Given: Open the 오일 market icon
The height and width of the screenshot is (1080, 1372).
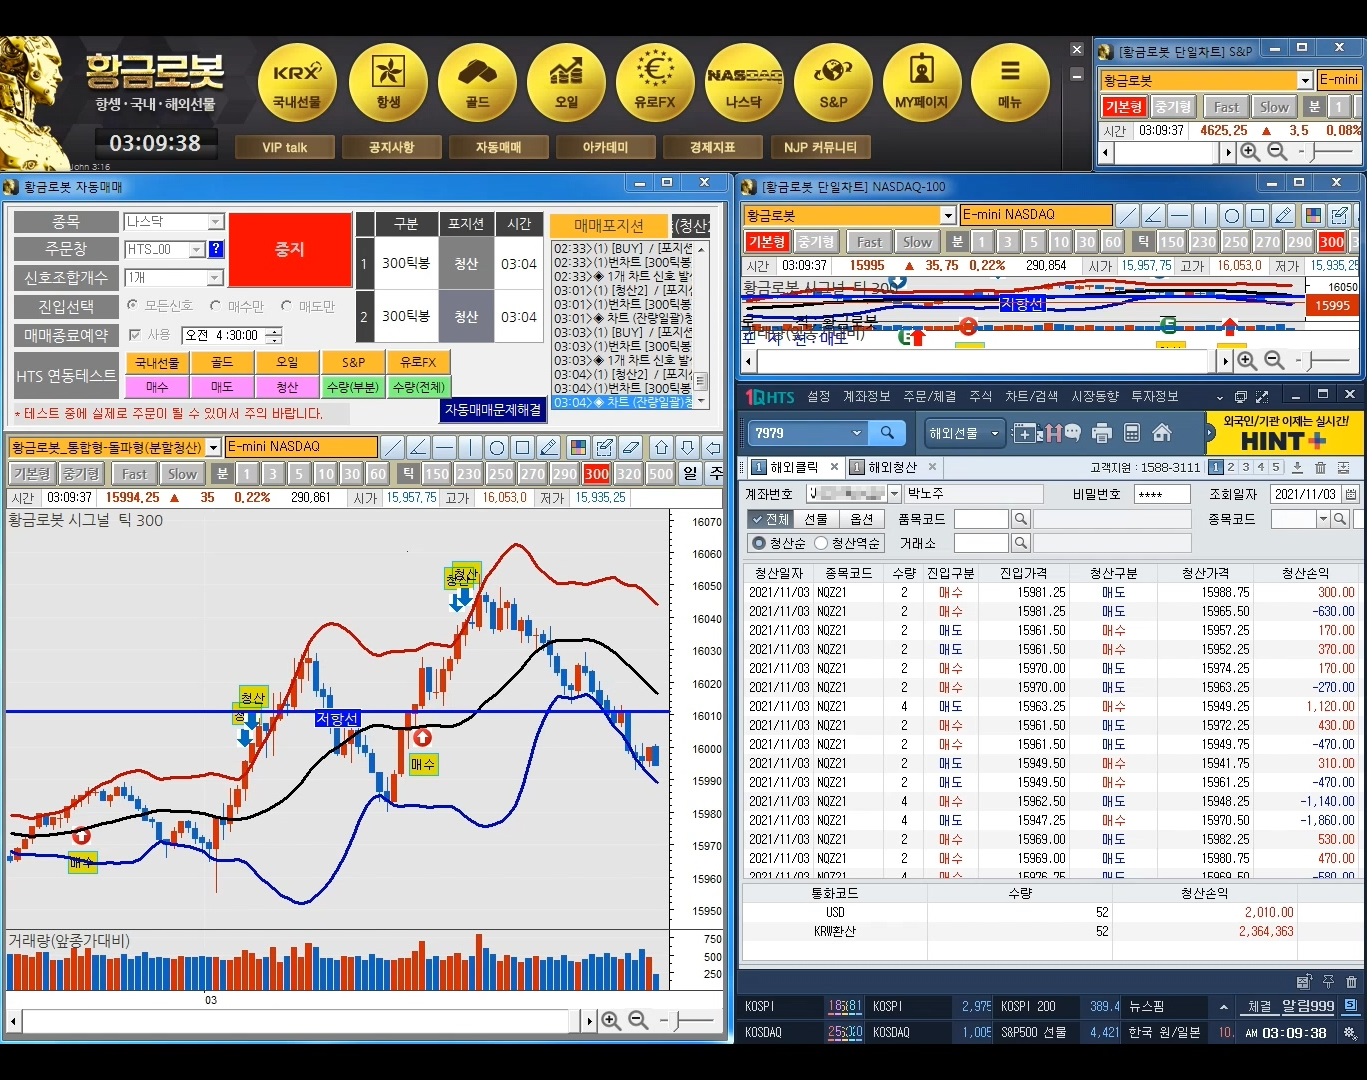Looking at the screenshot, I should (566, 82).
